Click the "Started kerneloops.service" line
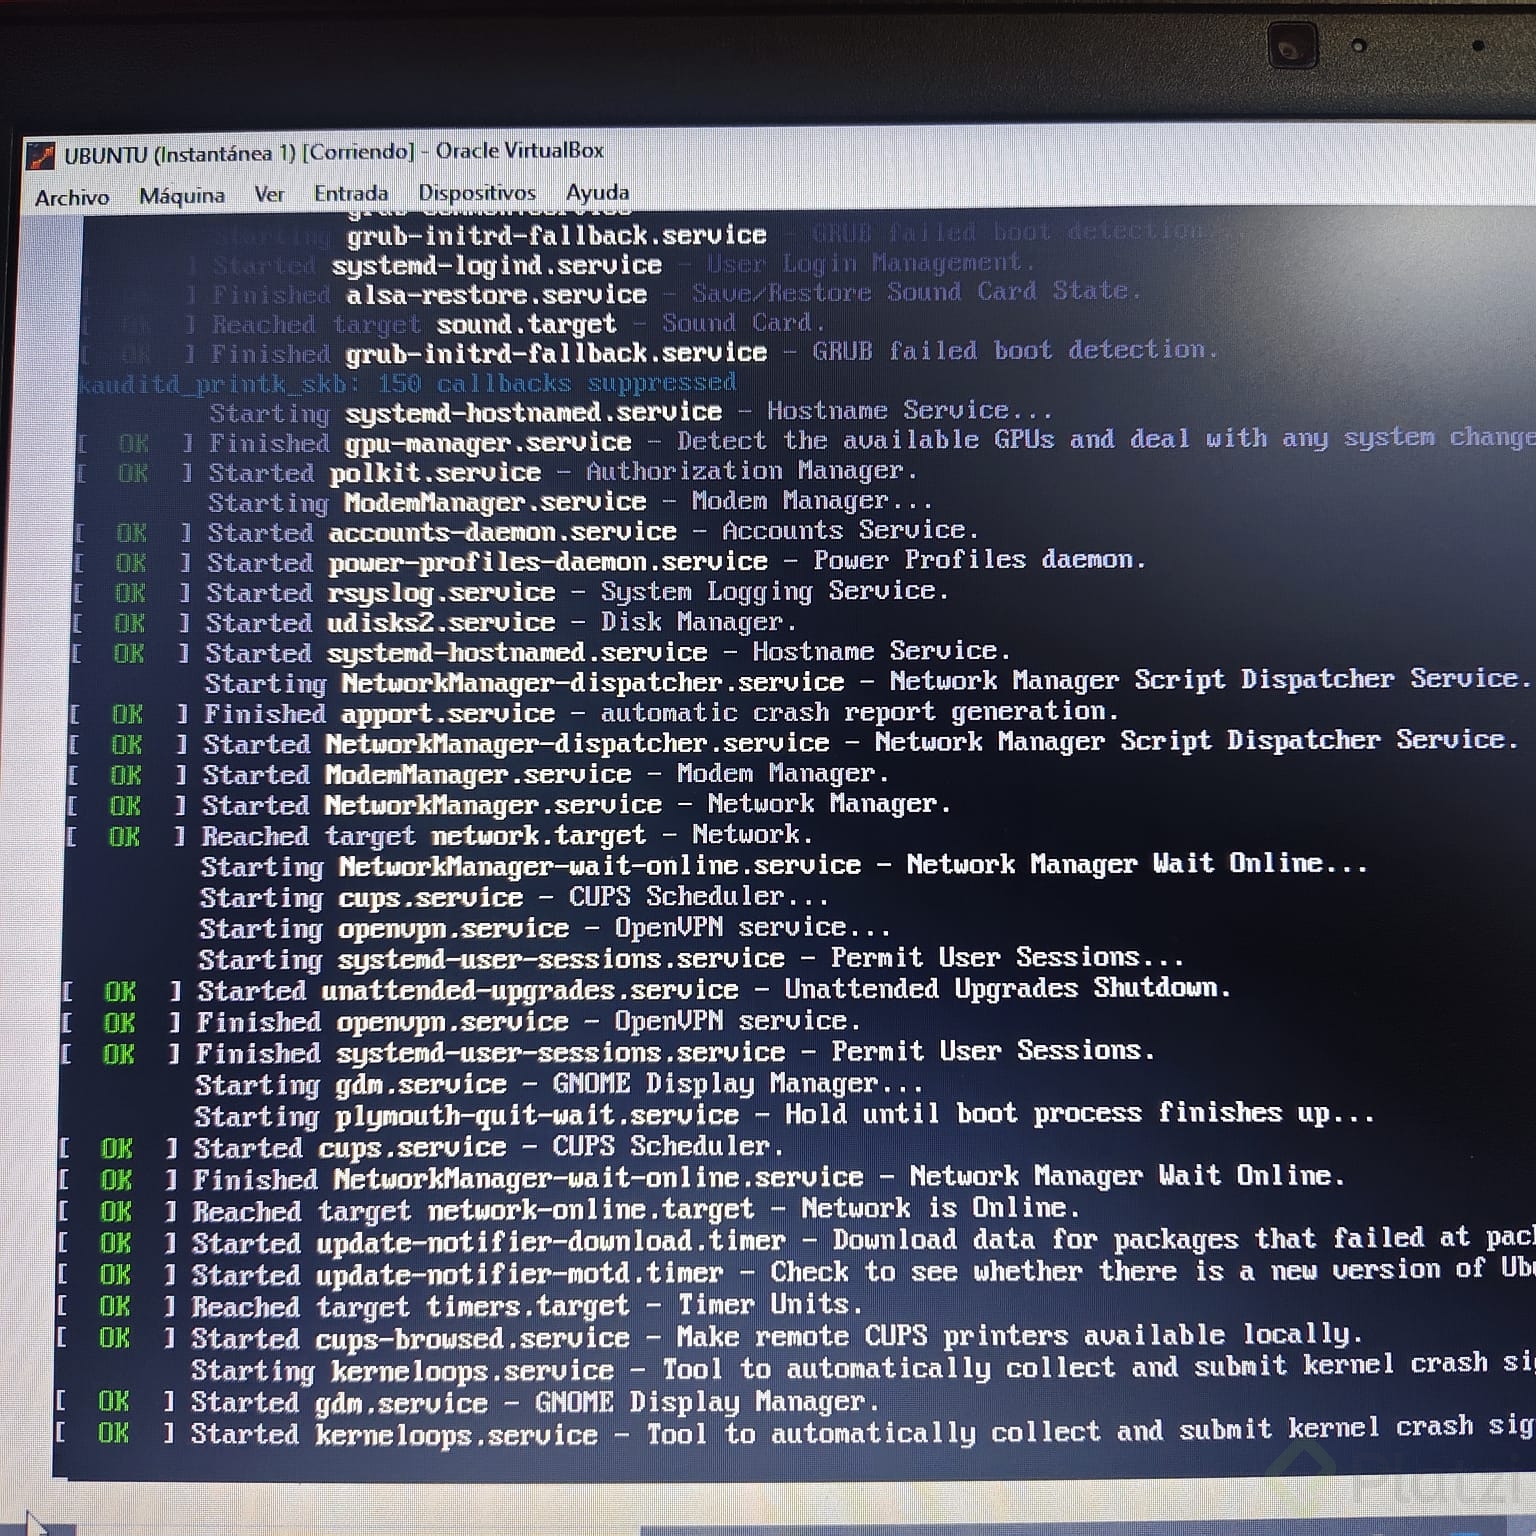The image size is (1536, 1536). [795, 1432]
